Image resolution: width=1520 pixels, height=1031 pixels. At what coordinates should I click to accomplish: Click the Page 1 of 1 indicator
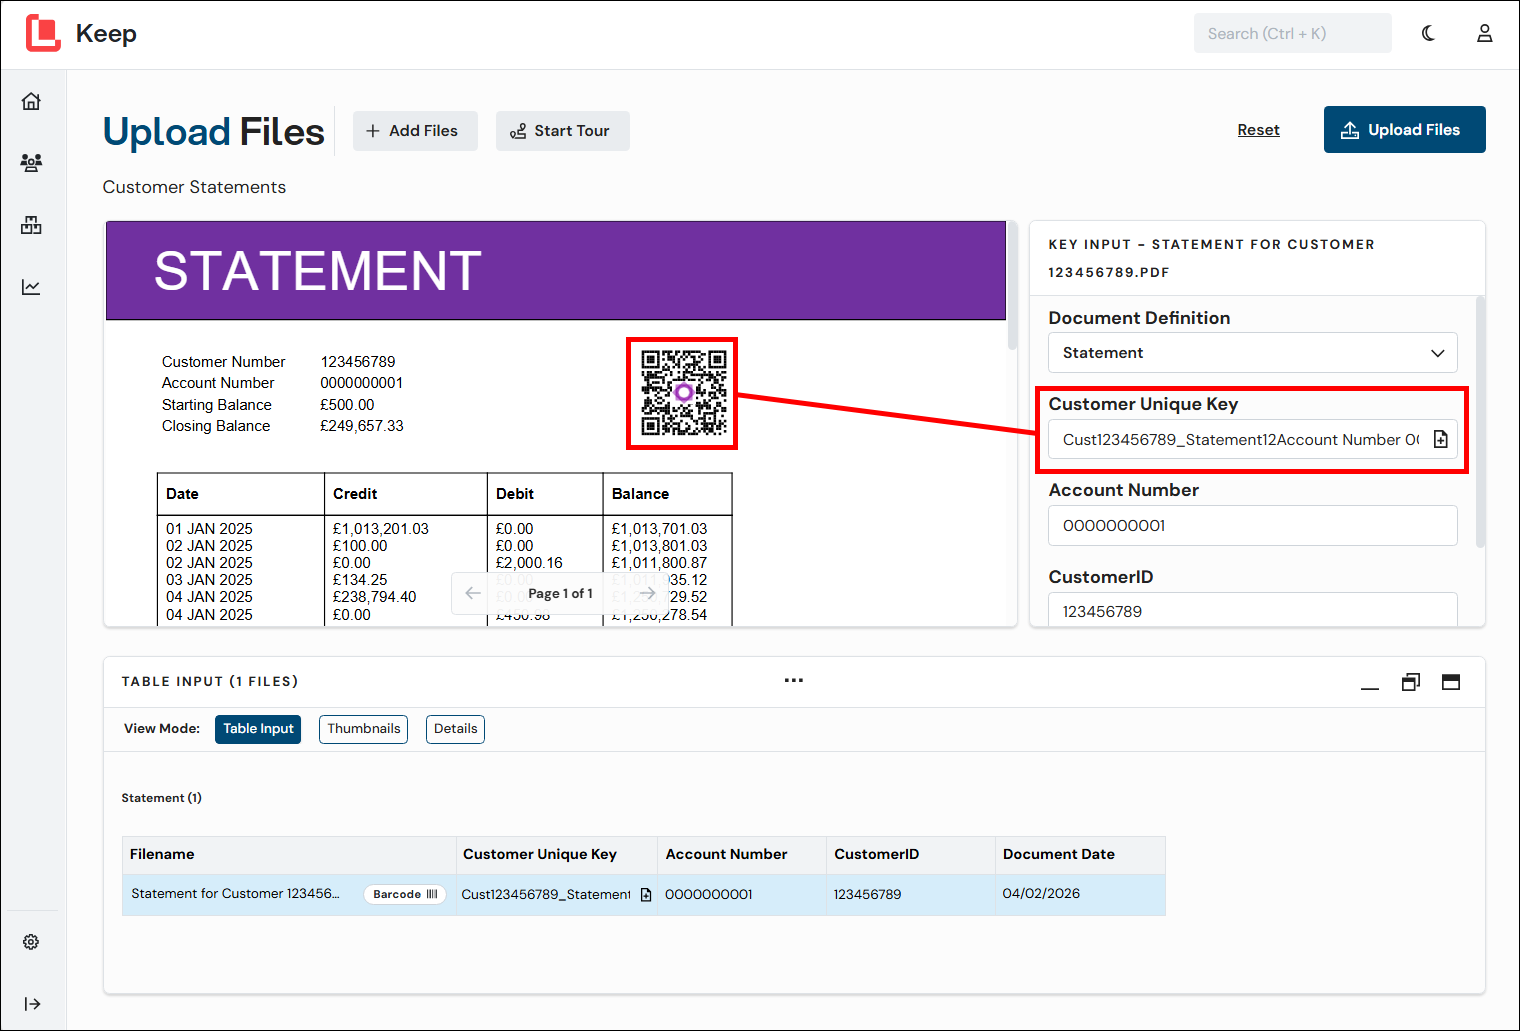560,593
